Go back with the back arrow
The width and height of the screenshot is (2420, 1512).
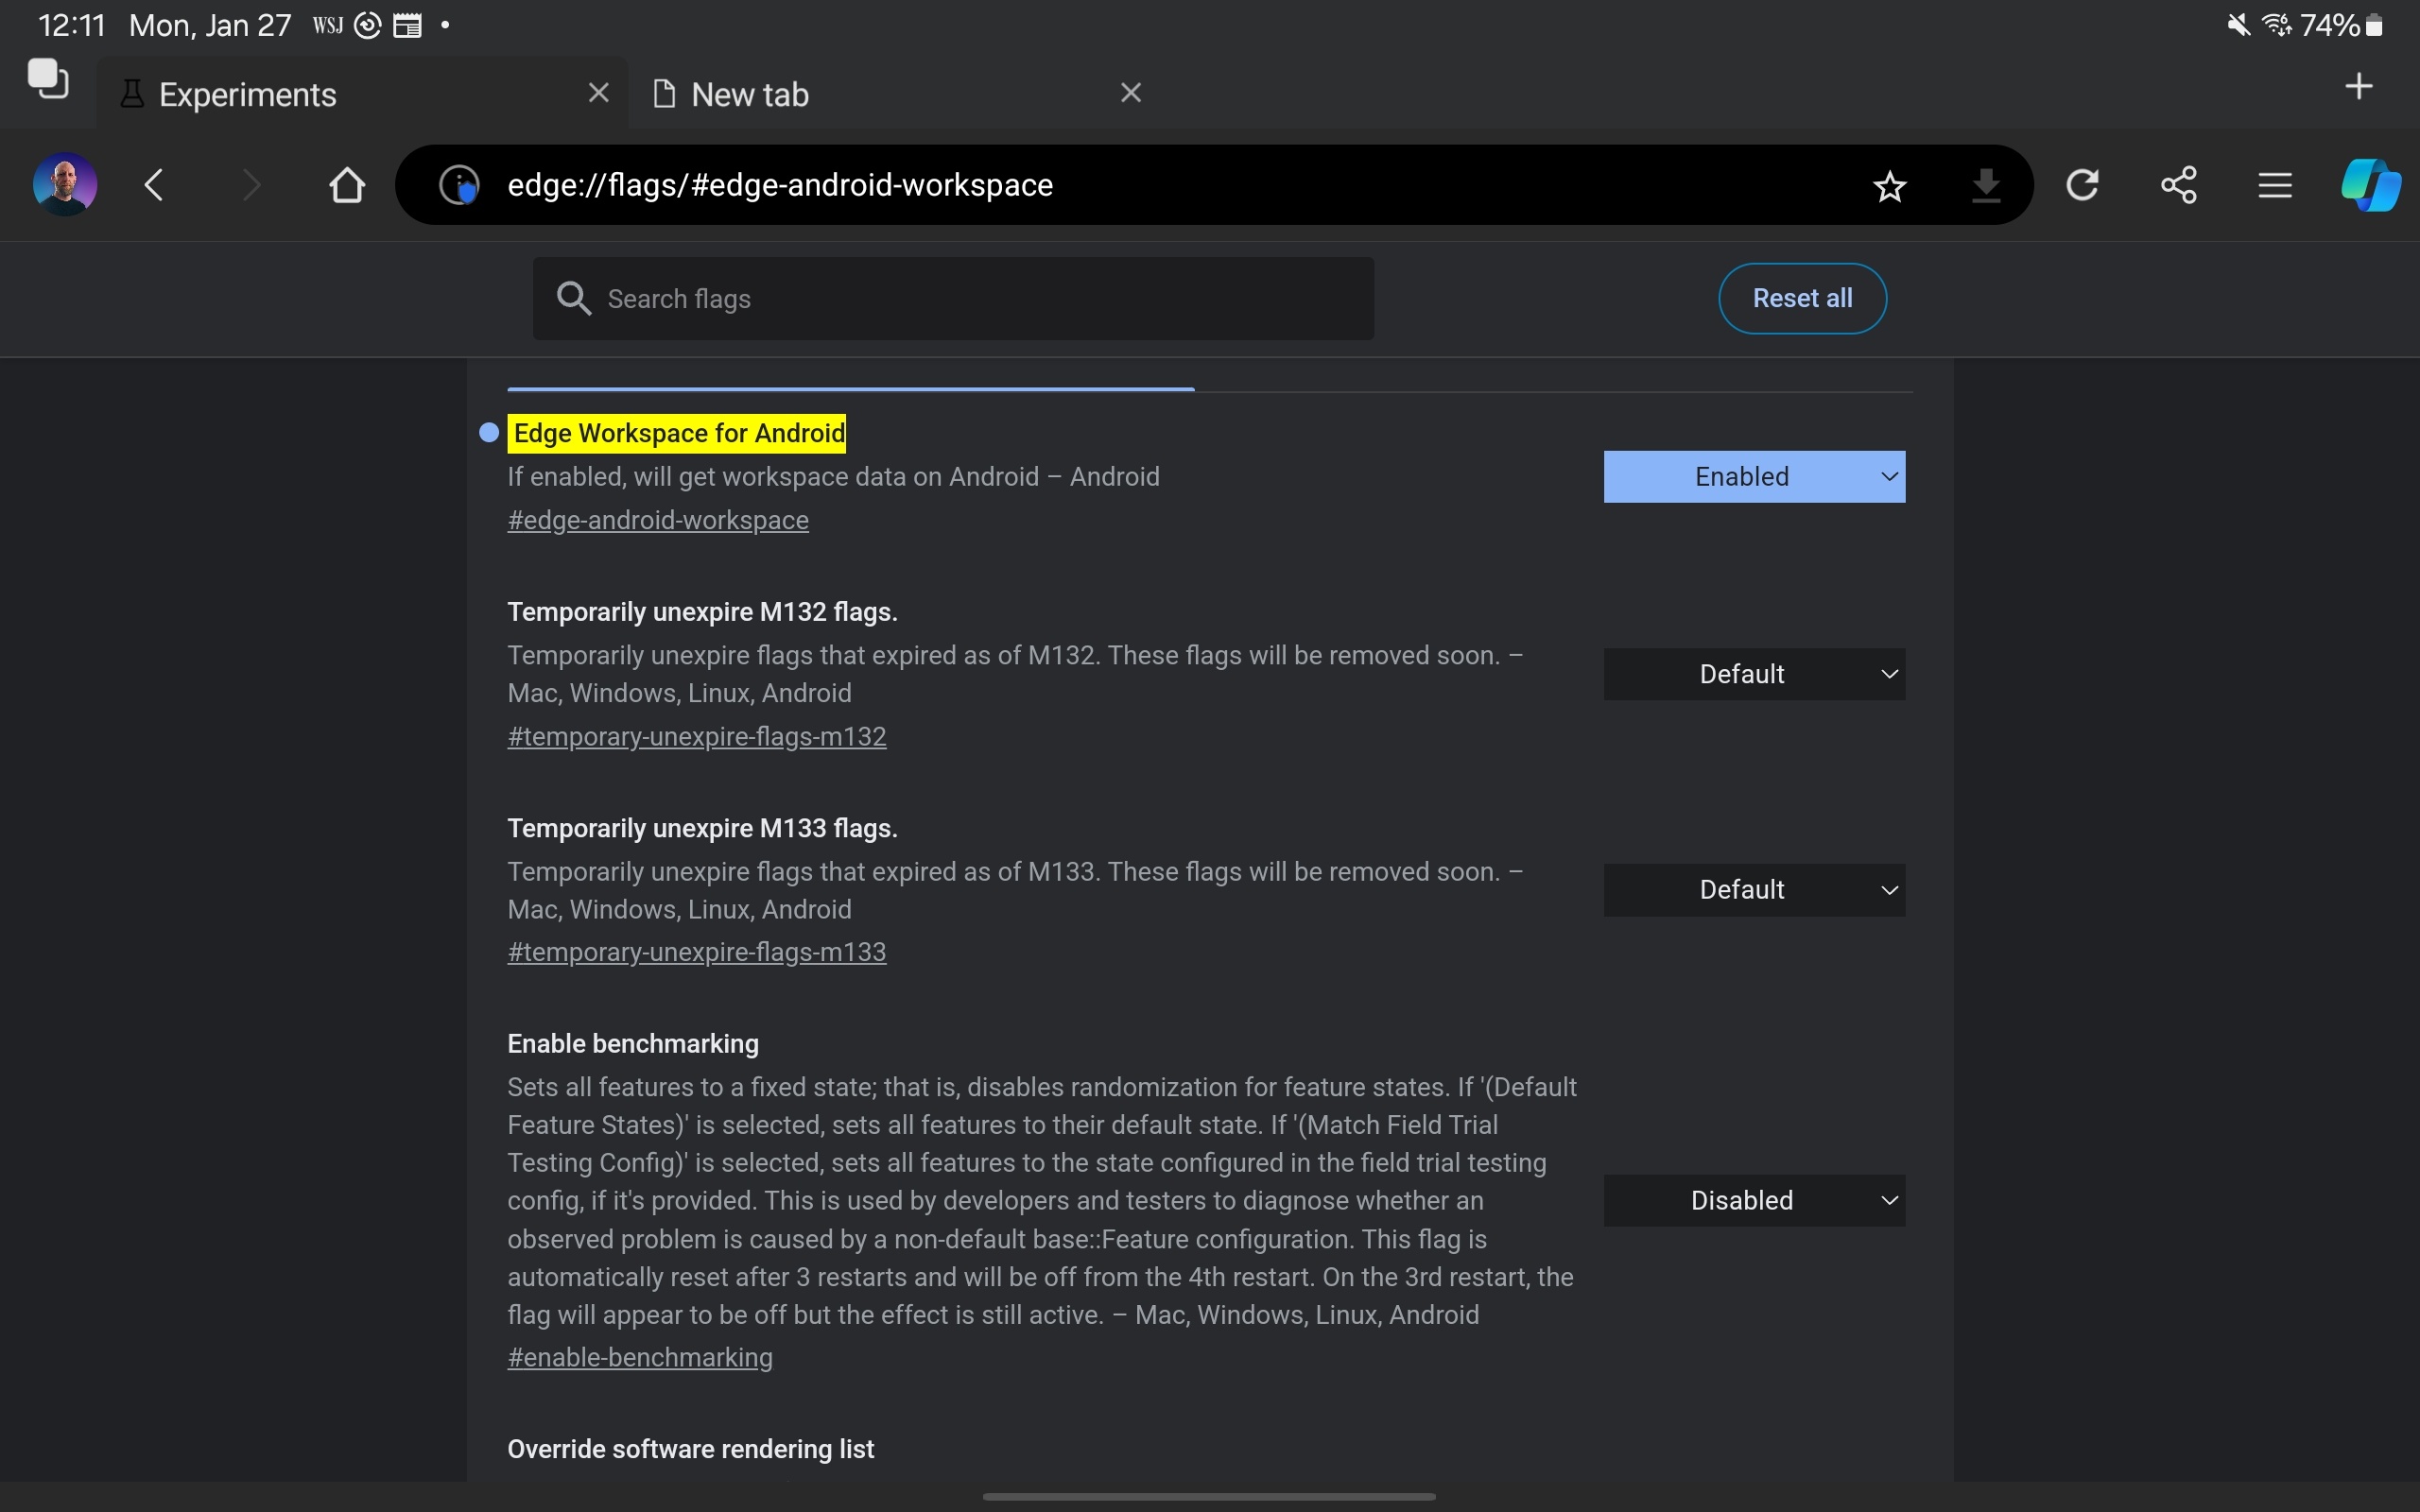click(x=154, y=185)
